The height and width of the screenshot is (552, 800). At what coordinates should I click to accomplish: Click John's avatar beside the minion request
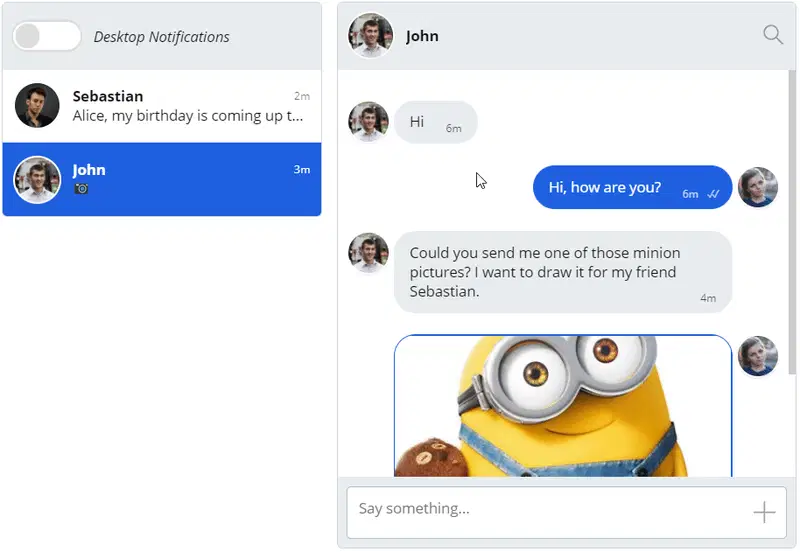[368, 253]
